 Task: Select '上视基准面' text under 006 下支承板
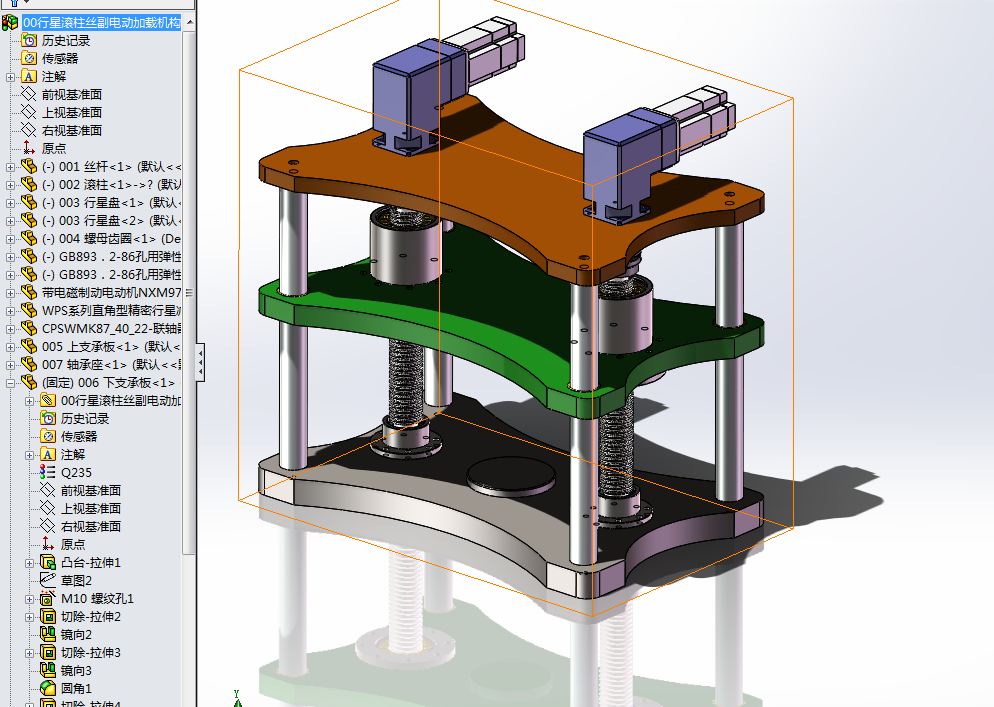[x=91, y=508]
